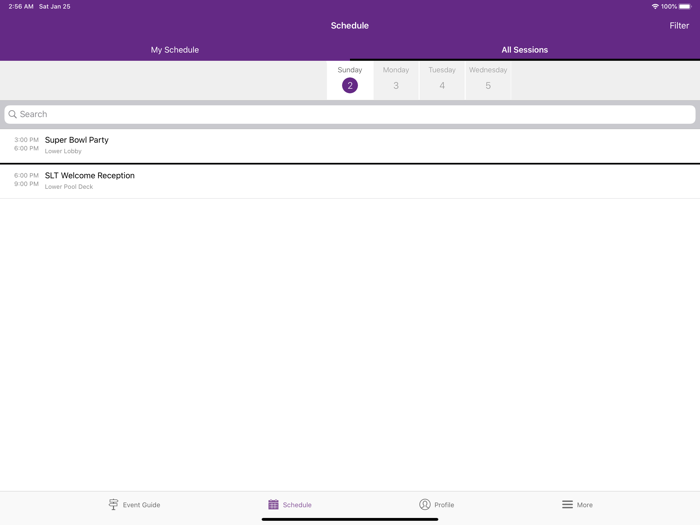Tap the Profile label in bottom bar
The width and height of the screenshot is (700, 525).
pyautogui.click(x=444, y=505)
